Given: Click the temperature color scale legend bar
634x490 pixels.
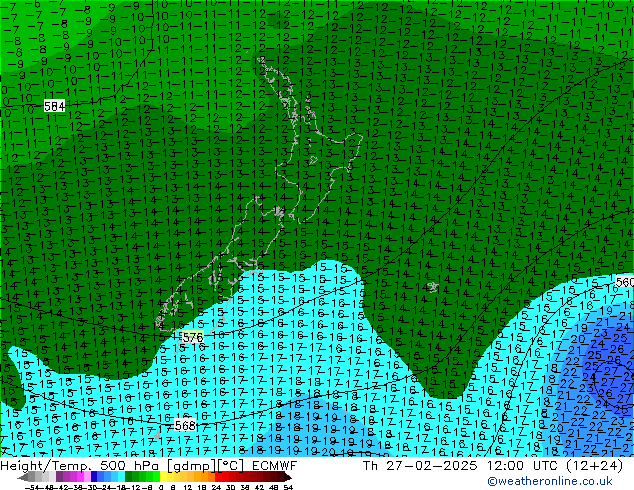Looking at the screenshot, I should click(x=155, y=477).
